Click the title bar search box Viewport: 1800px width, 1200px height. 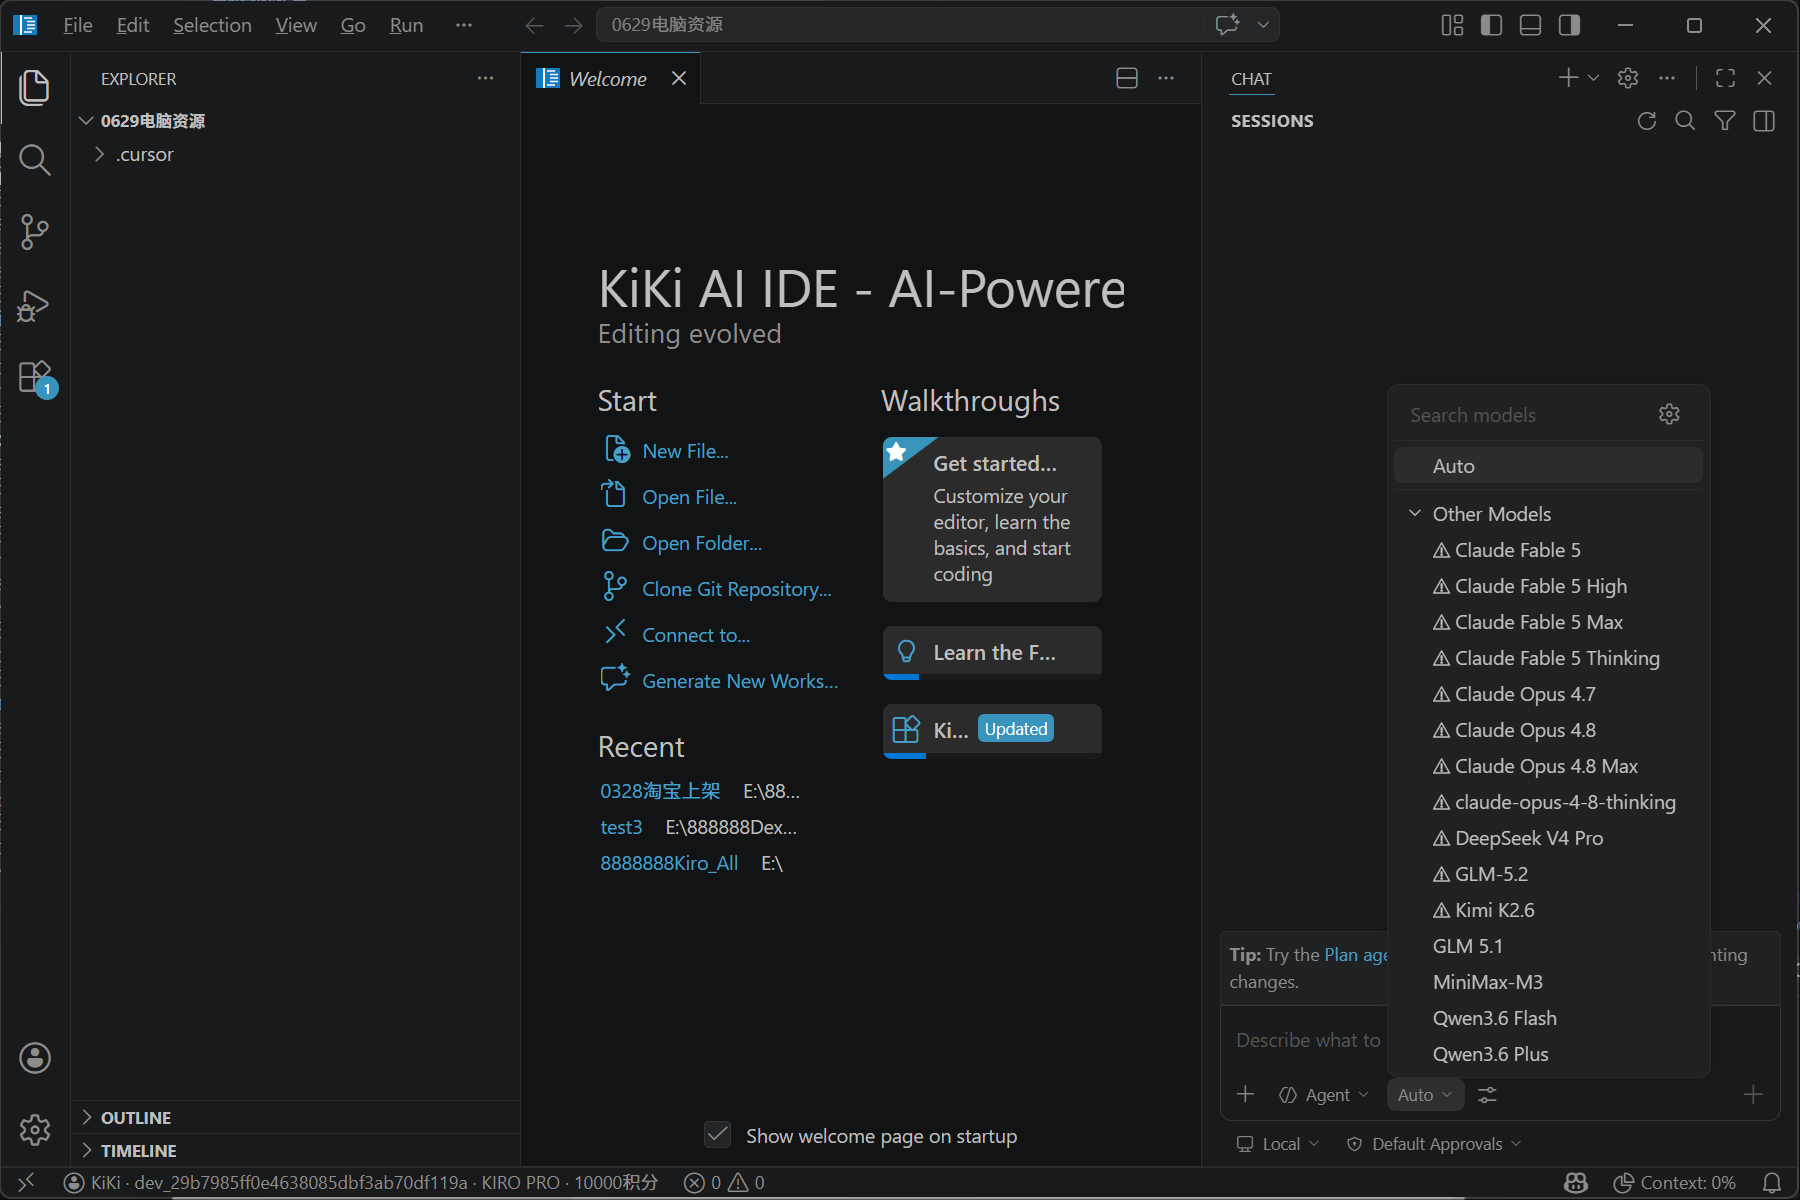pos(900,25)
